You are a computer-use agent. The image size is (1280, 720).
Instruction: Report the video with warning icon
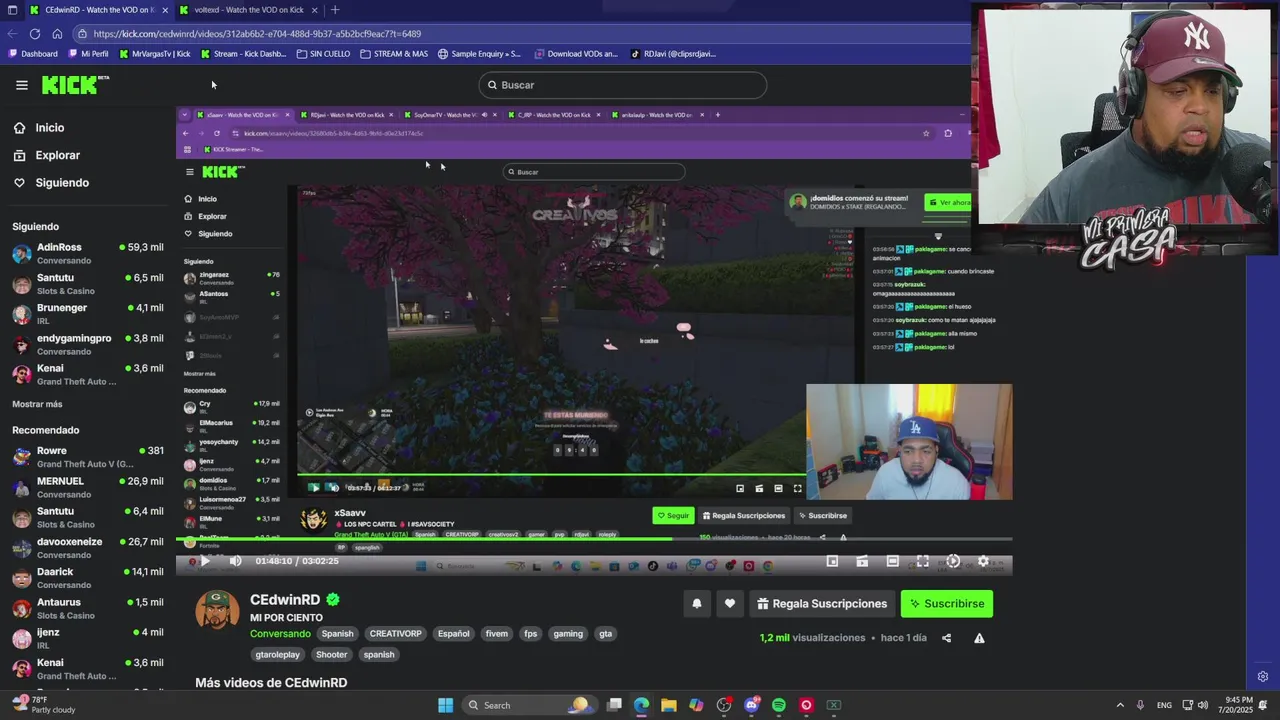pos(979,638)
